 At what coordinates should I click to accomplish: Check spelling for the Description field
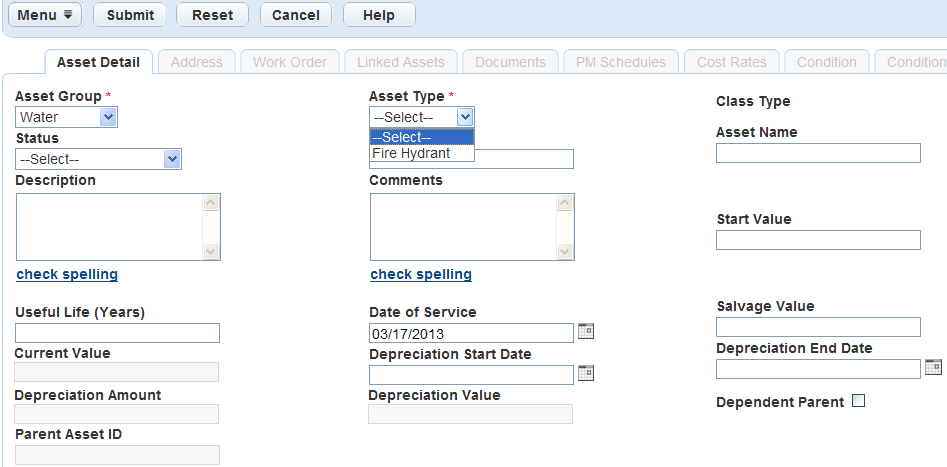[67, 274]
